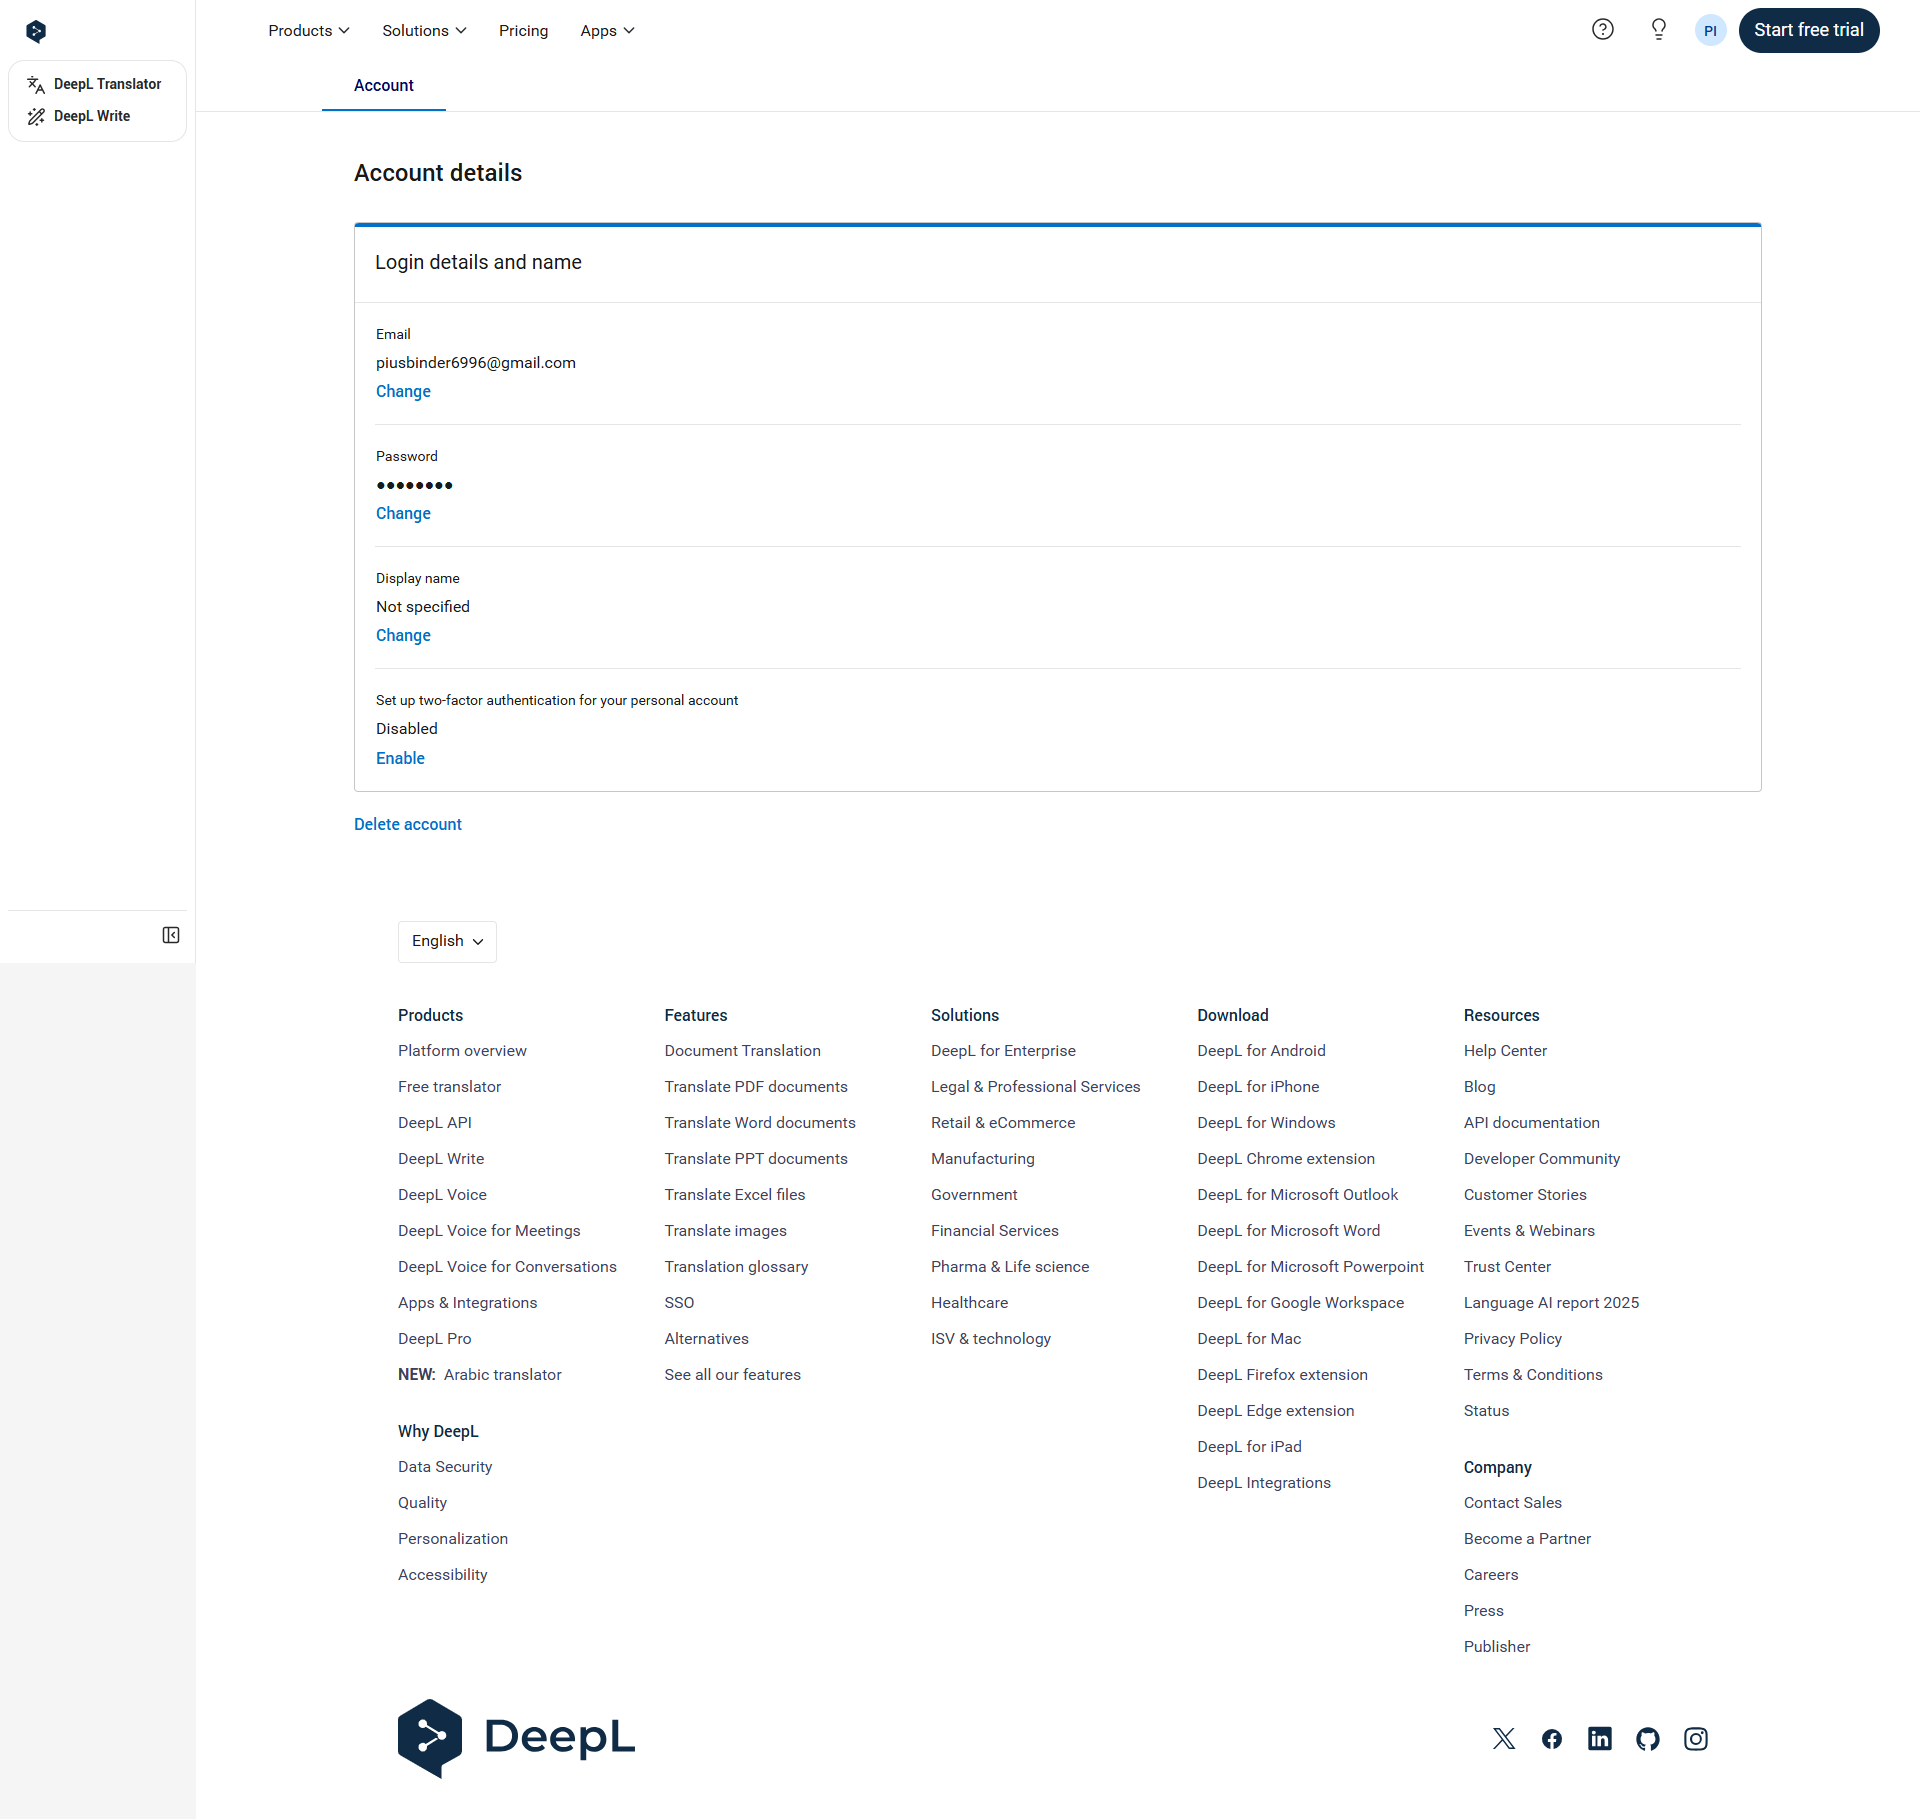Open the GitHub icon in footer
Screen dimensions: 1920x1819
click(1648, 1739)
